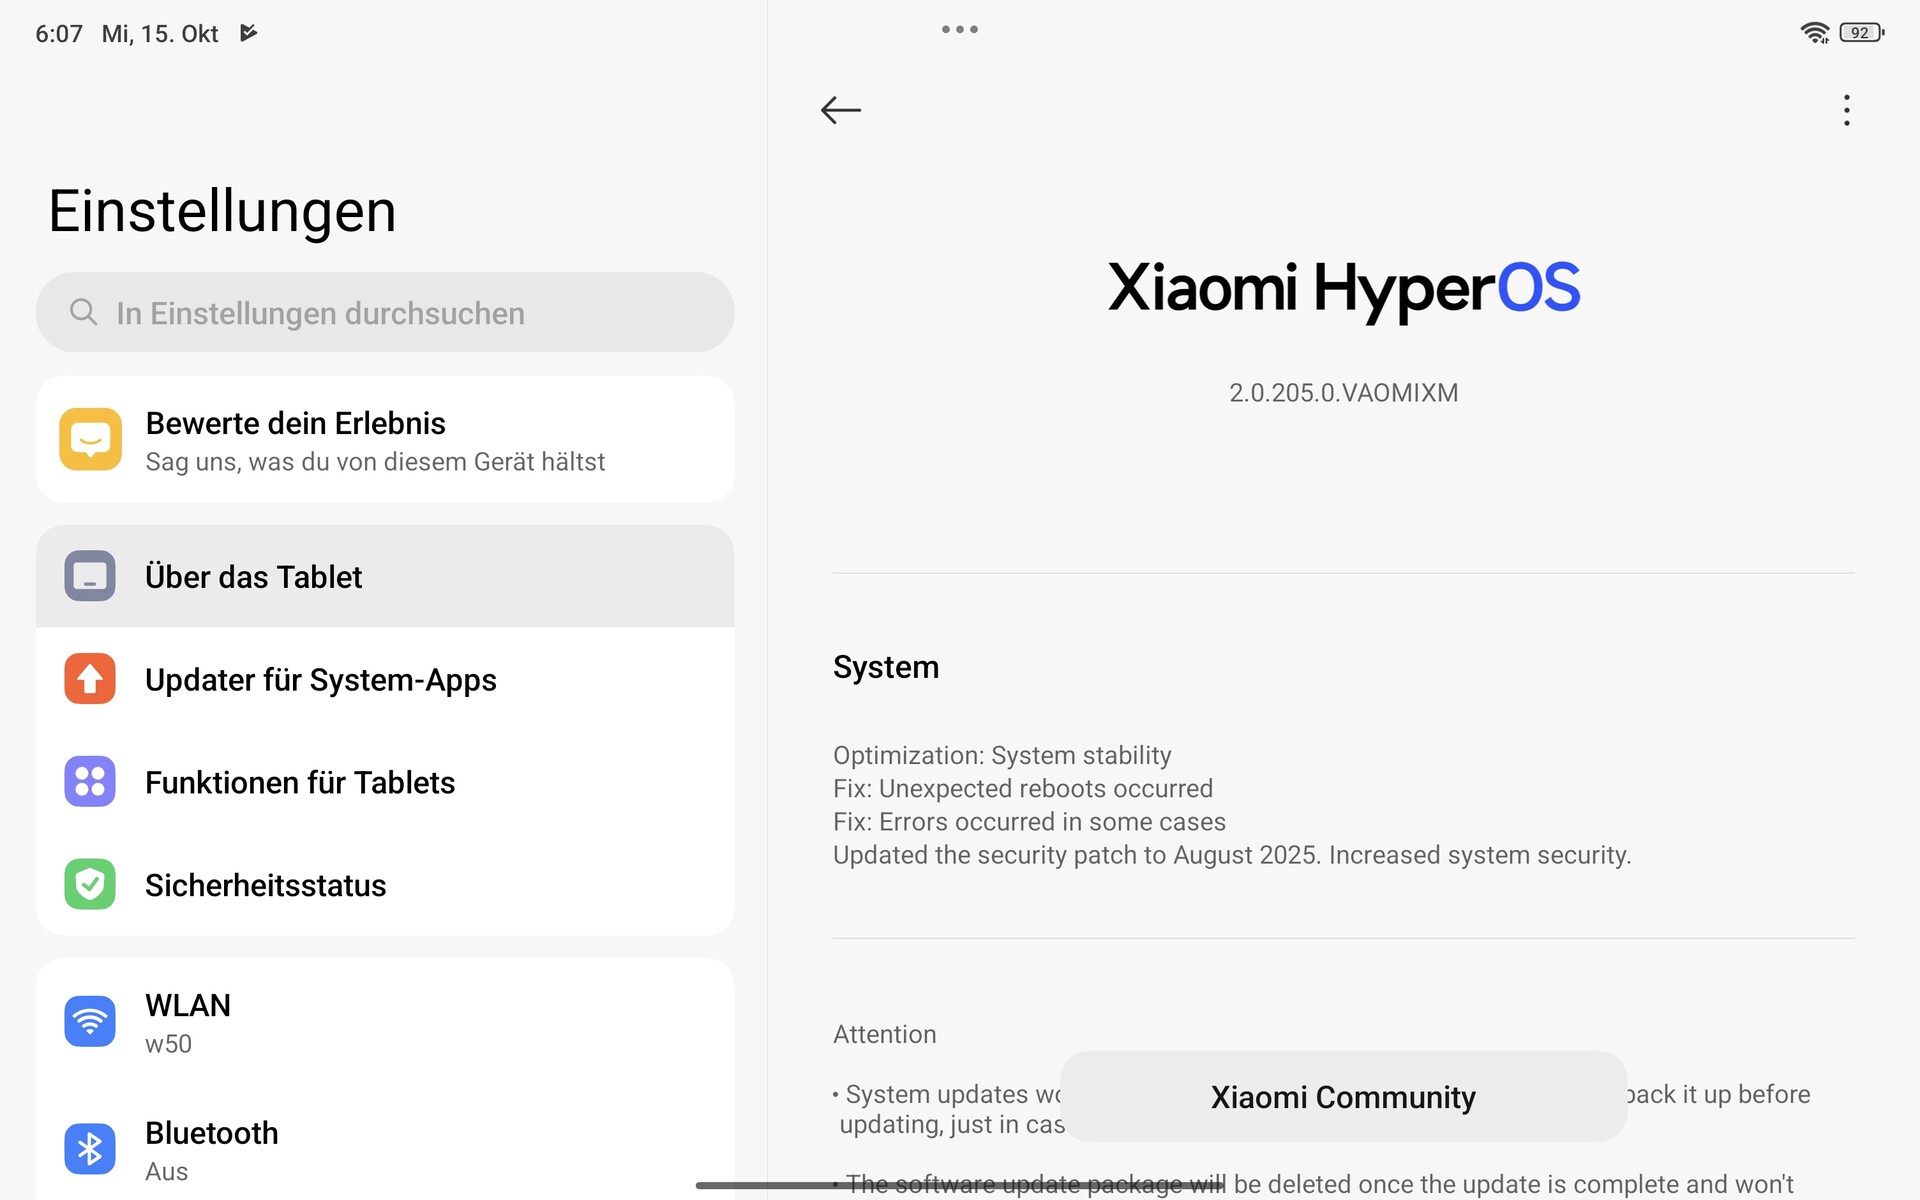Tap the Wi-Fi status bar icon
The width and height of the screenshot is (1920, 1200).
click(x=1814, y=33)
